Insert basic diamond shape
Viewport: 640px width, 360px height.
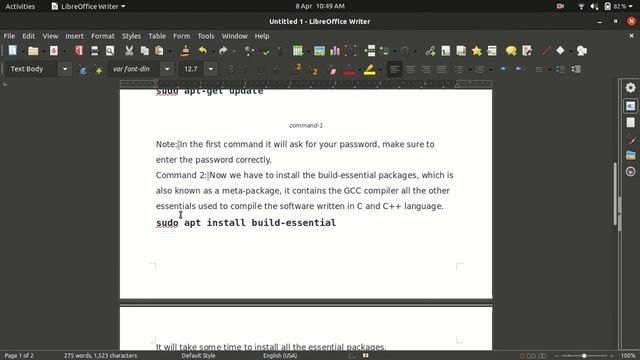click(560, 51)
